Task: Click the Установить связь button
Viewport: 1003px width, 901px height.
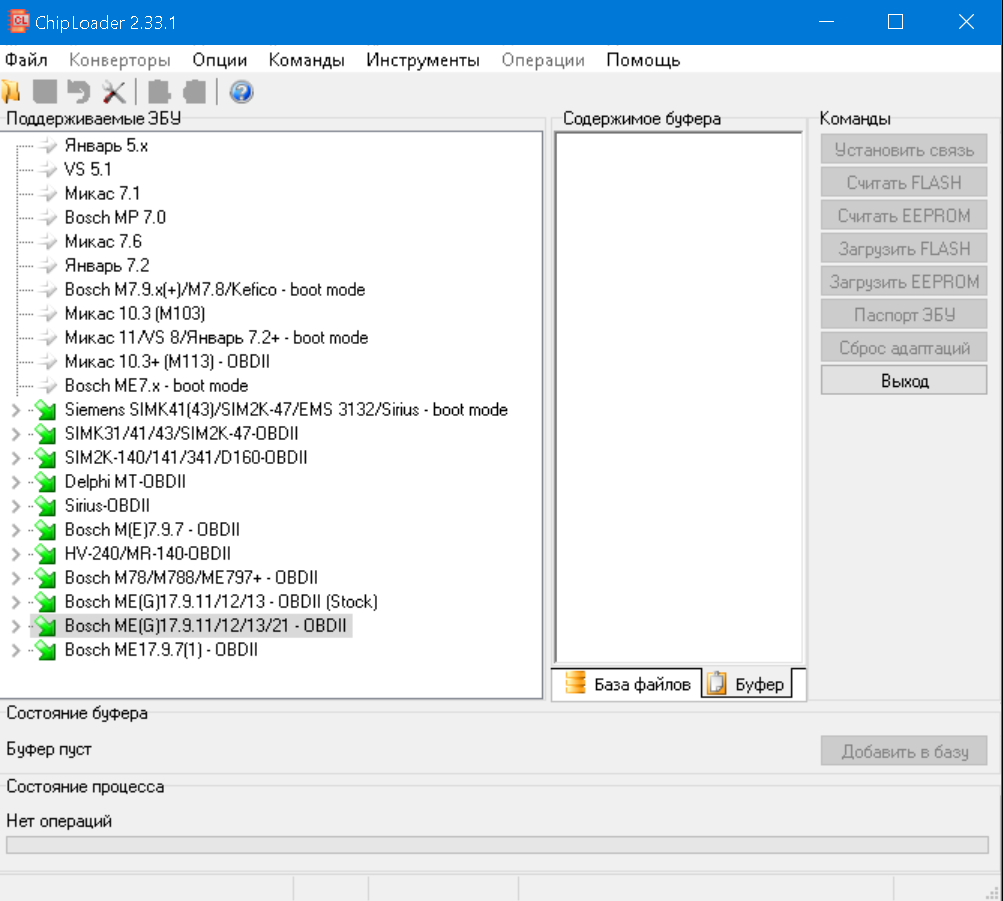Action: click(x=904, y=150)
